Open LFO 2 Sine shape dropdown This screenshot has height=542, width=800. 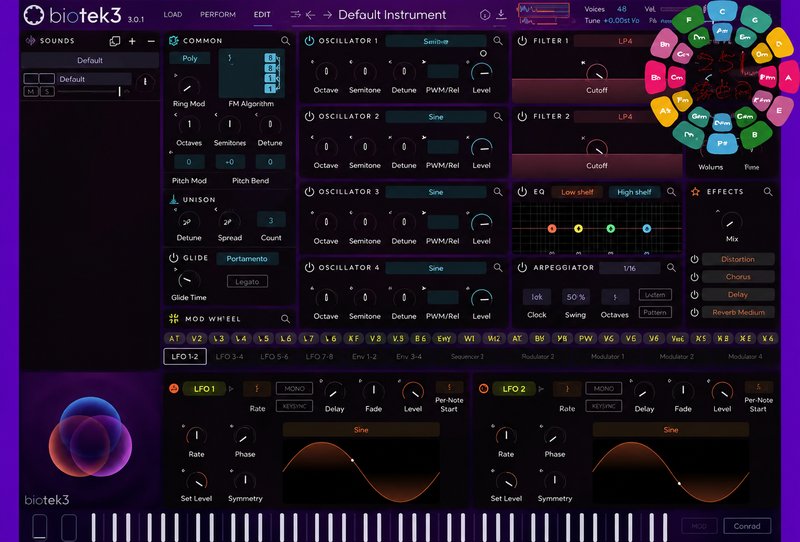[671, 430]
